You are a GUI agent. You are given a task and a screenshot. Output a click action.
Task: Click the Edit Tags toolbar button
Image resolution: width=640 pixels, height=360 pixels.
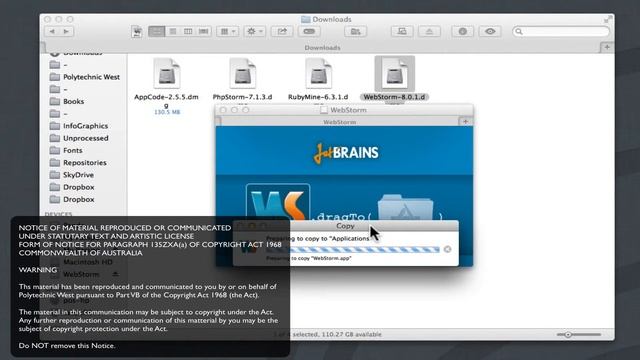point(309,31)
